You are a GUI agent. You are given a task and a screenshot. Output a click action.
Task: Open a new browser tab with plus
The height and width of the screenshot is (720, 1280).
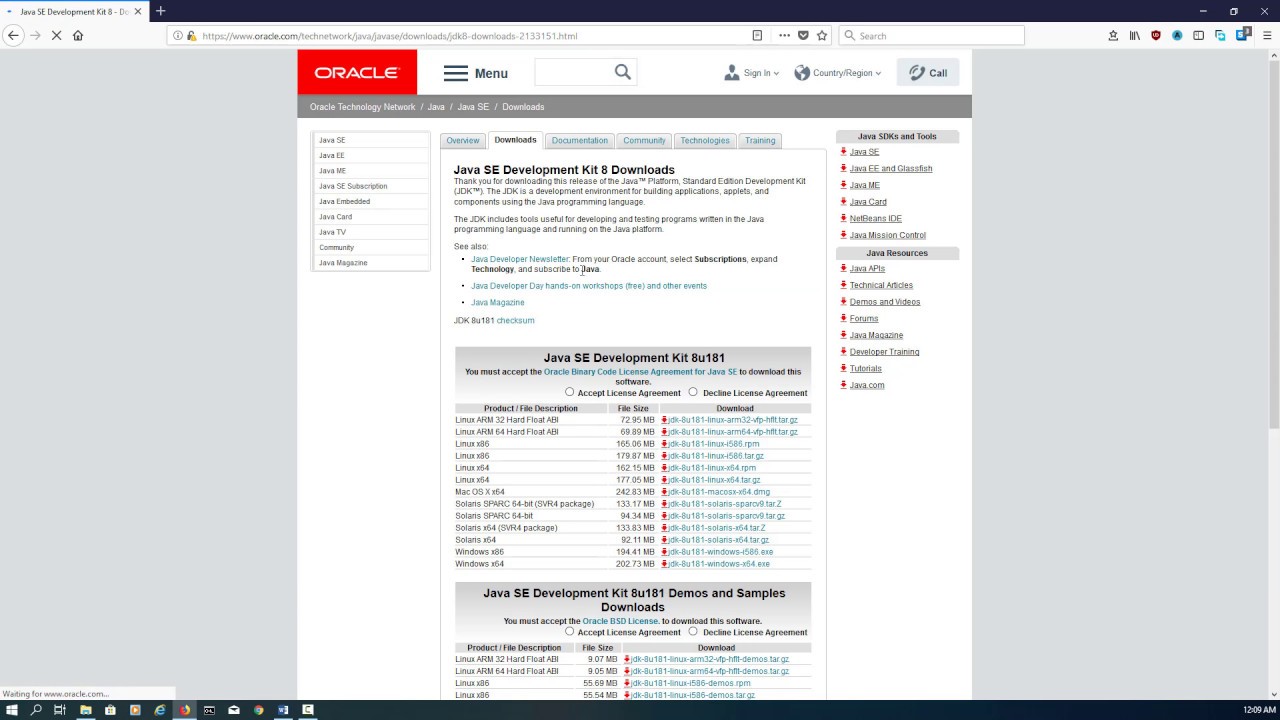160,11
